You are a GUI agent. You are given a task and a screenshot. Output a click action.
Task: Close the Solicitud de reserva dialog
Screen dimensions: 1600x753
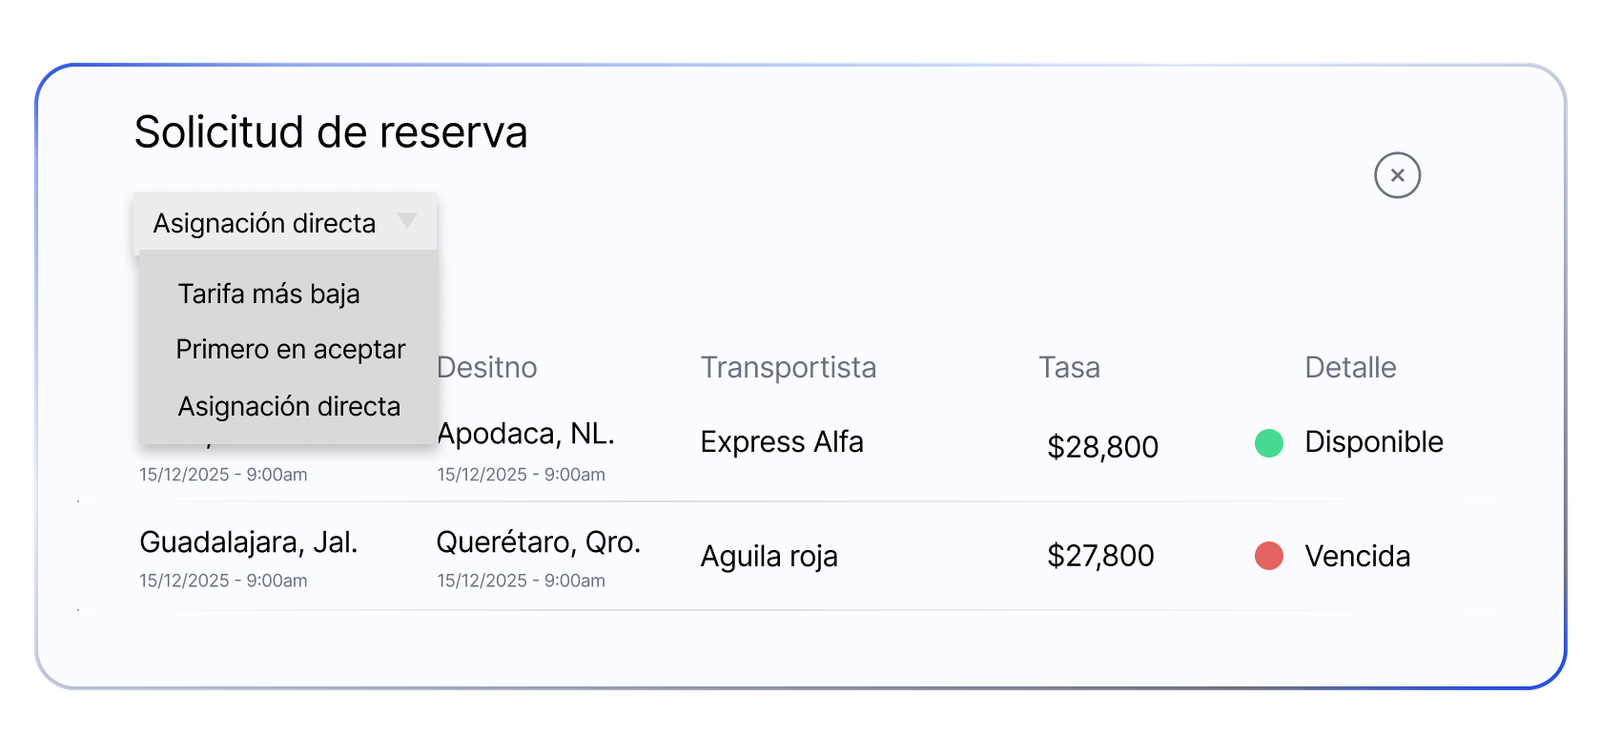1397,175
